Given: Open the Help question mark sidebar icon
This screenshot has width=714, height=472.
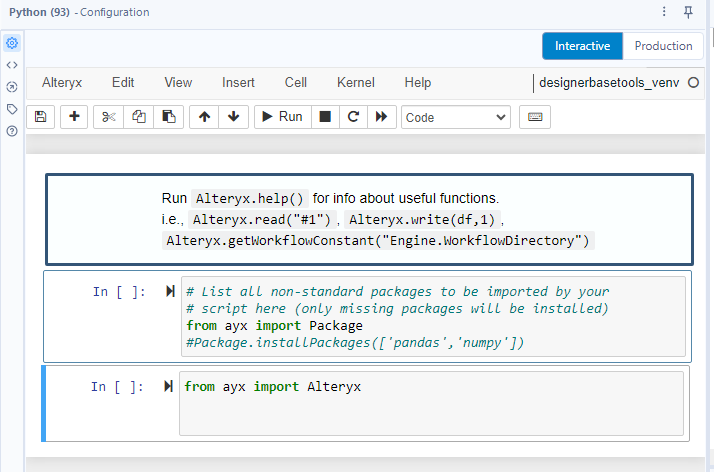Looking at the screenshot, I should pyautogui.click(x=12, y=131).
